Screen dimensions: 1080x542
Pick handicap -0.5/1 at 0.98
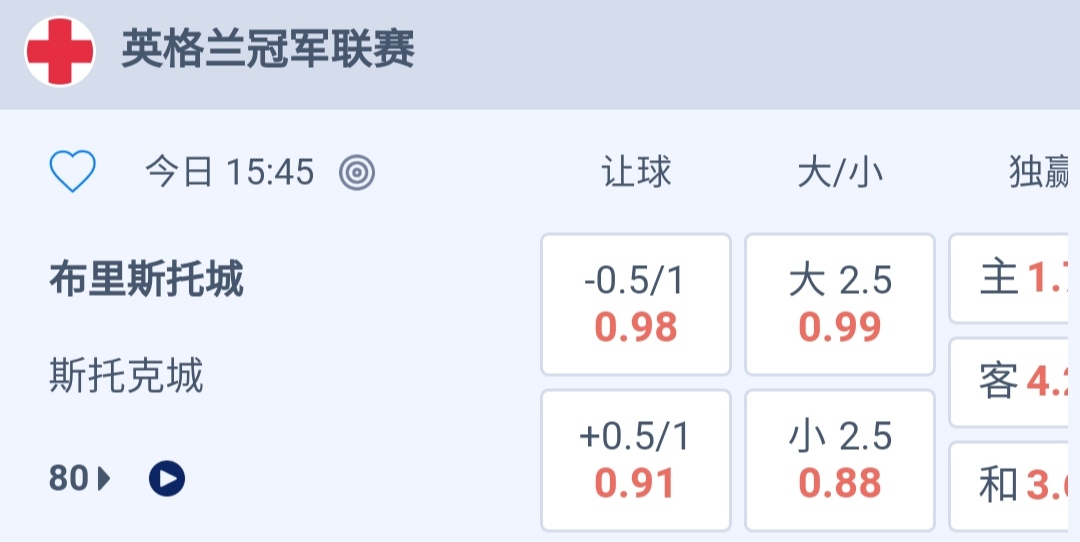coord(636,304)
